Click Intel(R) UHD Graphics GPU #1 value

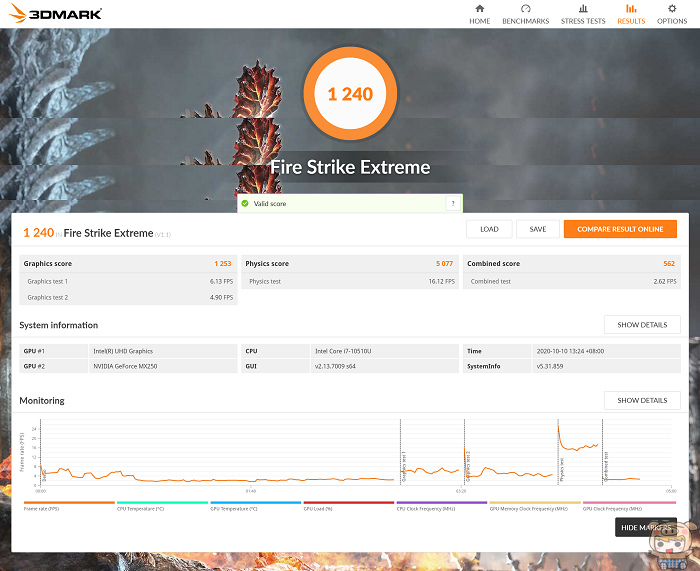[x=123, y=351]
